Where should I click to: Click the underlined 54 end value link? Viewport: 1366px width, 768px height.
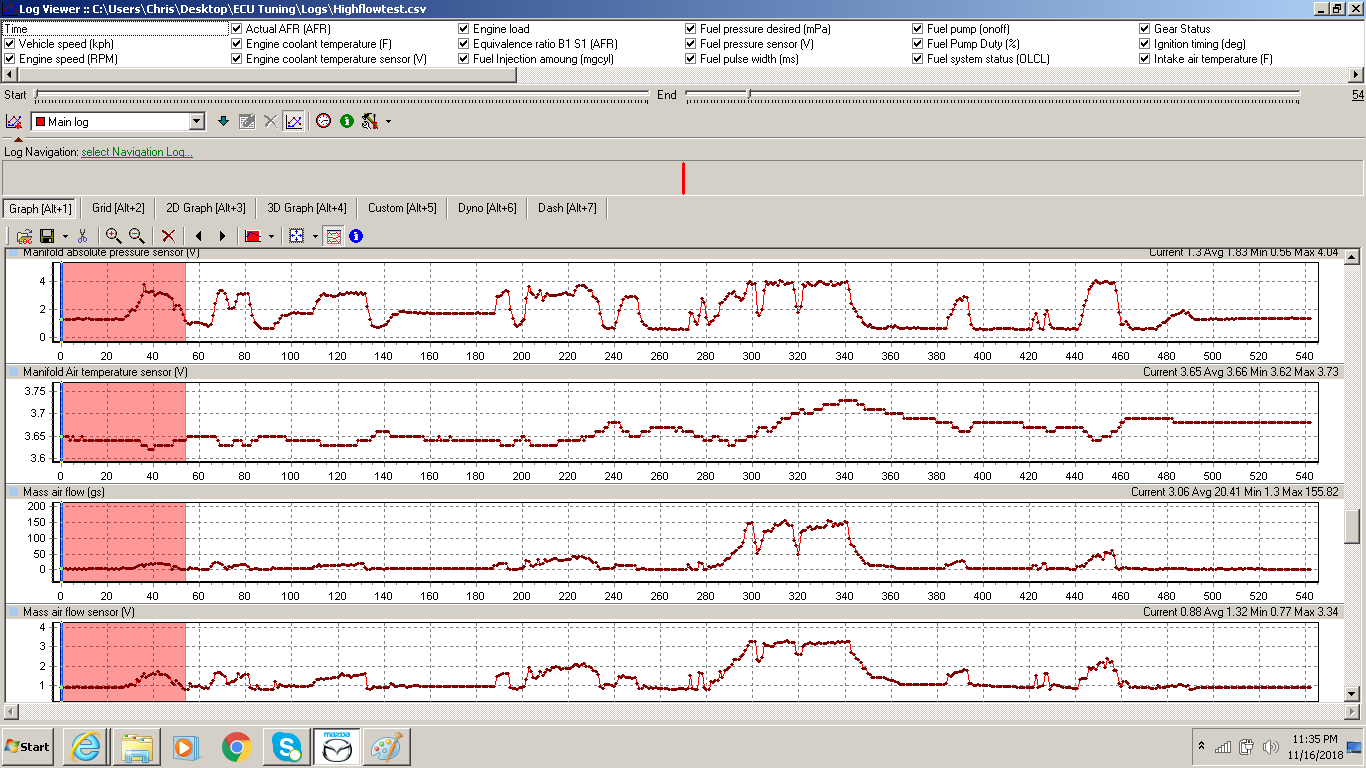[1358, 95]
